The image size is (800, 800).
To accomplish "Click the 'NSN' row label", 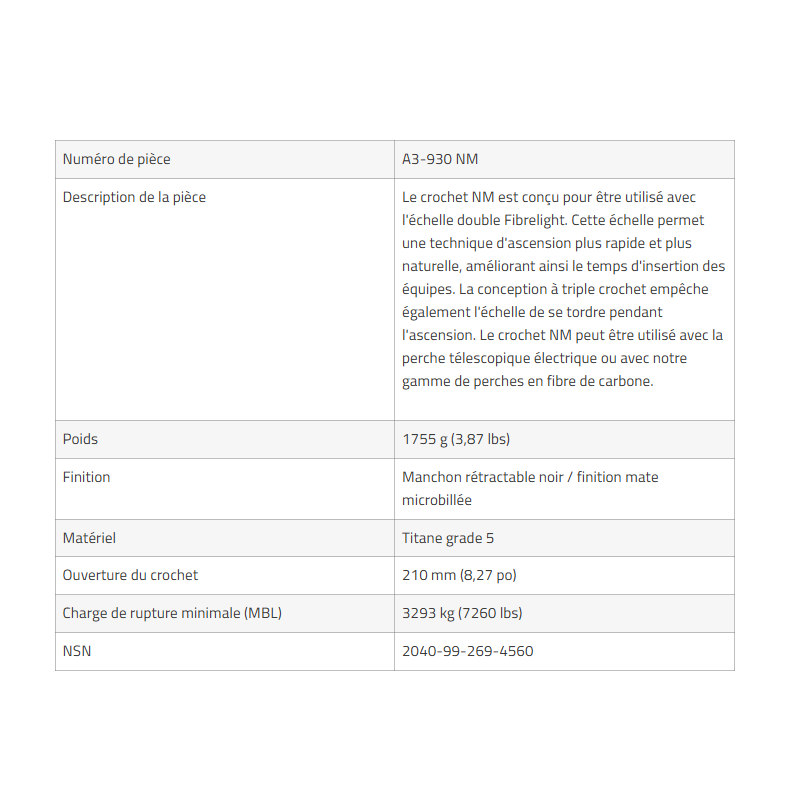I will pos(77,651).
